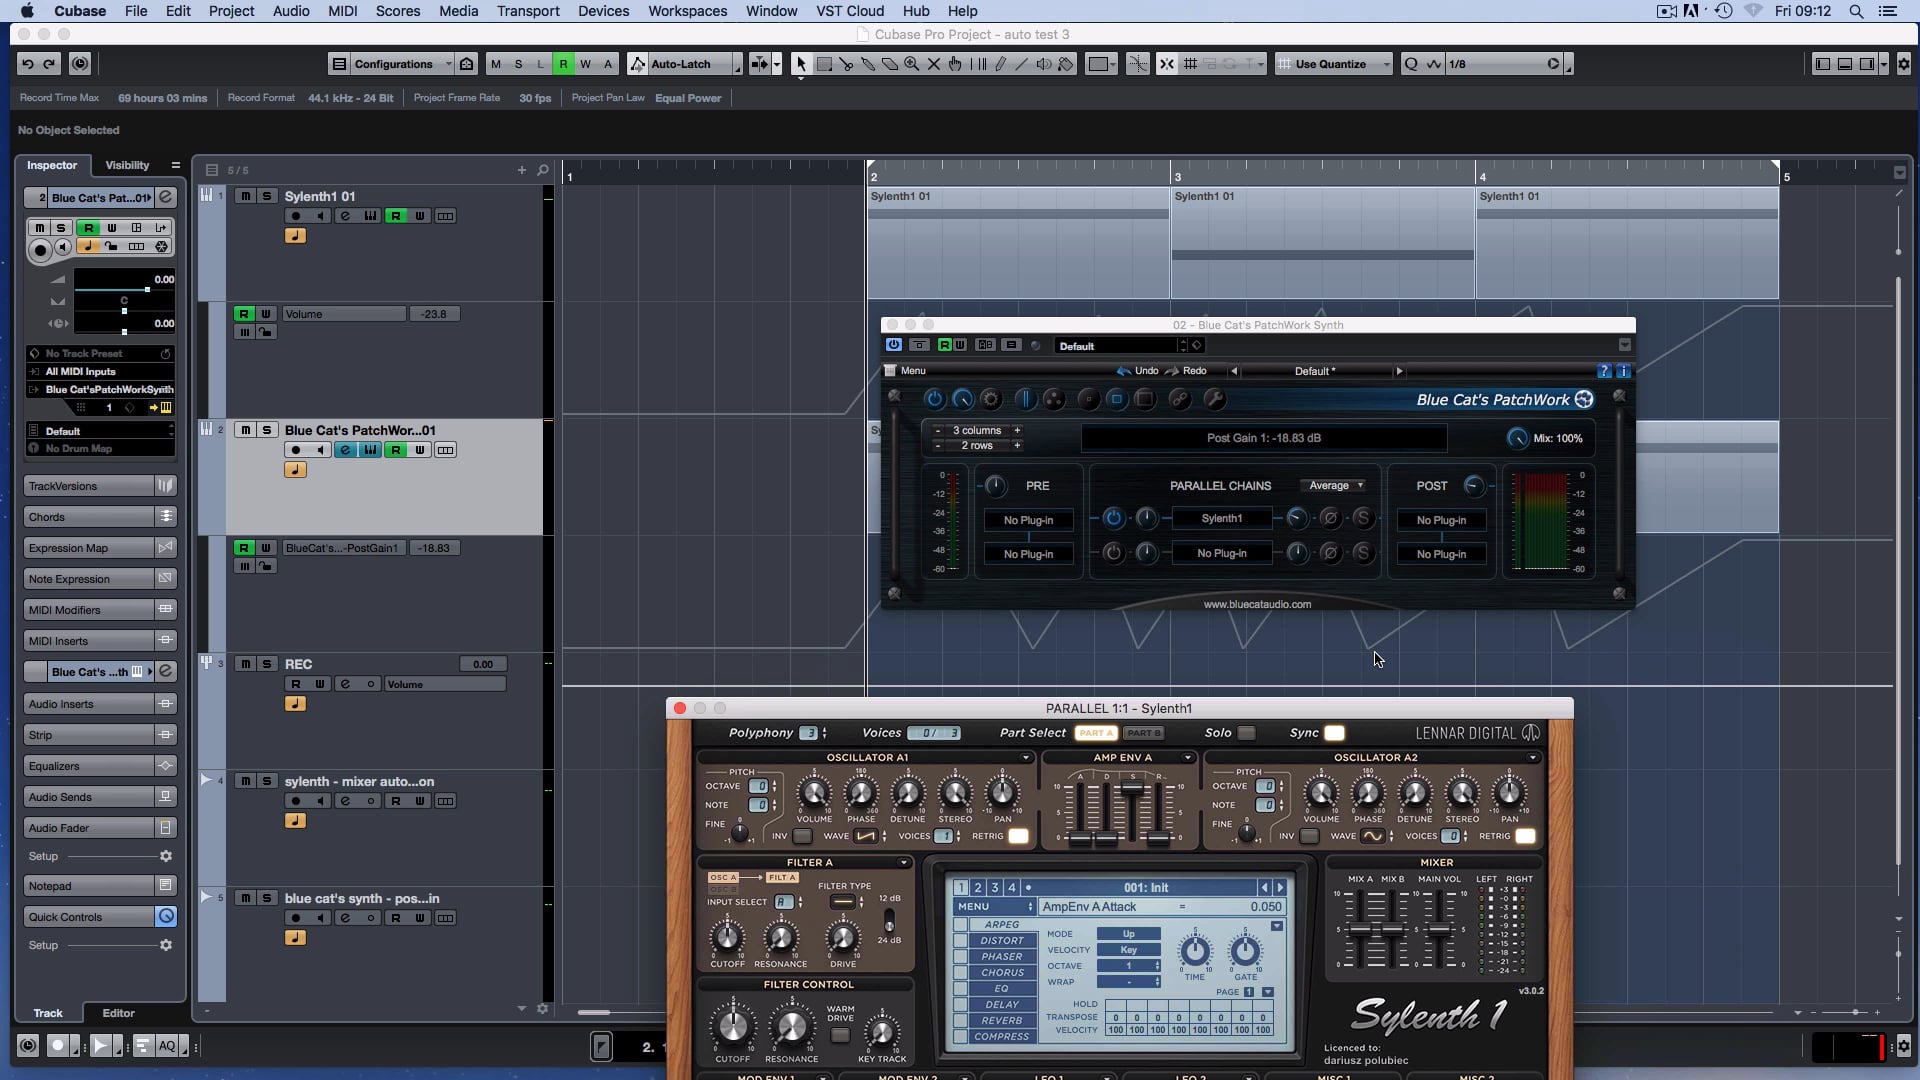
Task: Adjust the Filter A CUTOFF knob in Sylenth1
Action: 727,938
